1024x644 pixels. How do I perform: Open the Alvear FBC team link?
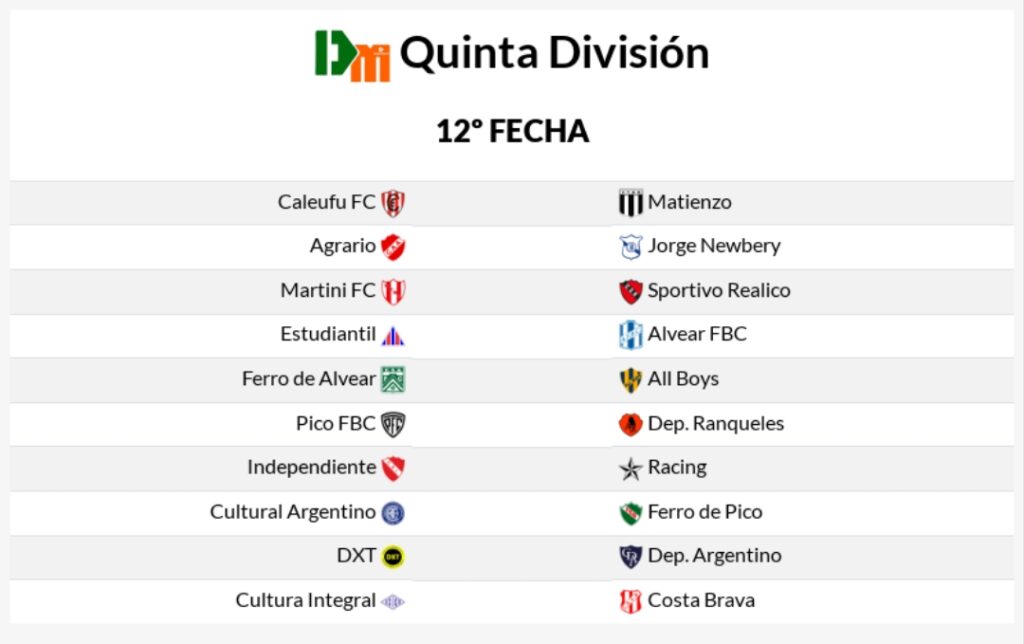(697, 335)
